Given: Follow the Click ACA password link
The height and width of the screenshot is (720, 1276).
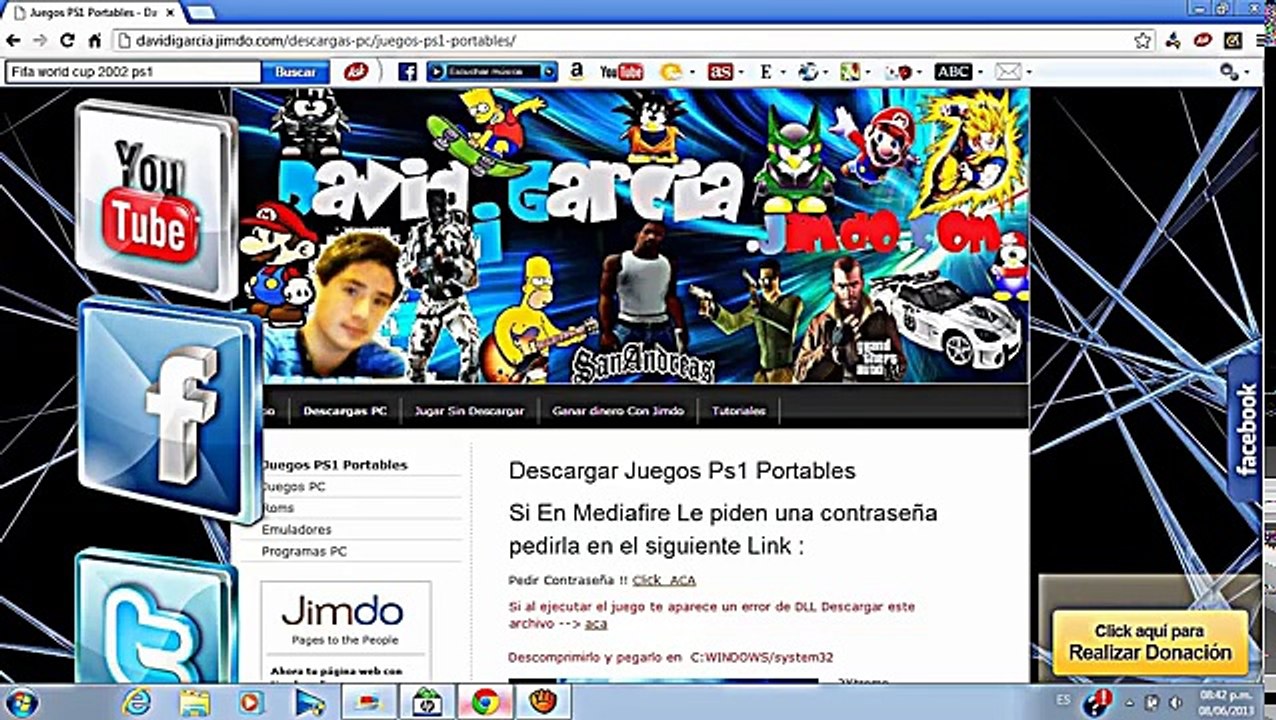Looking at the screenshot, I should (664, 580).
